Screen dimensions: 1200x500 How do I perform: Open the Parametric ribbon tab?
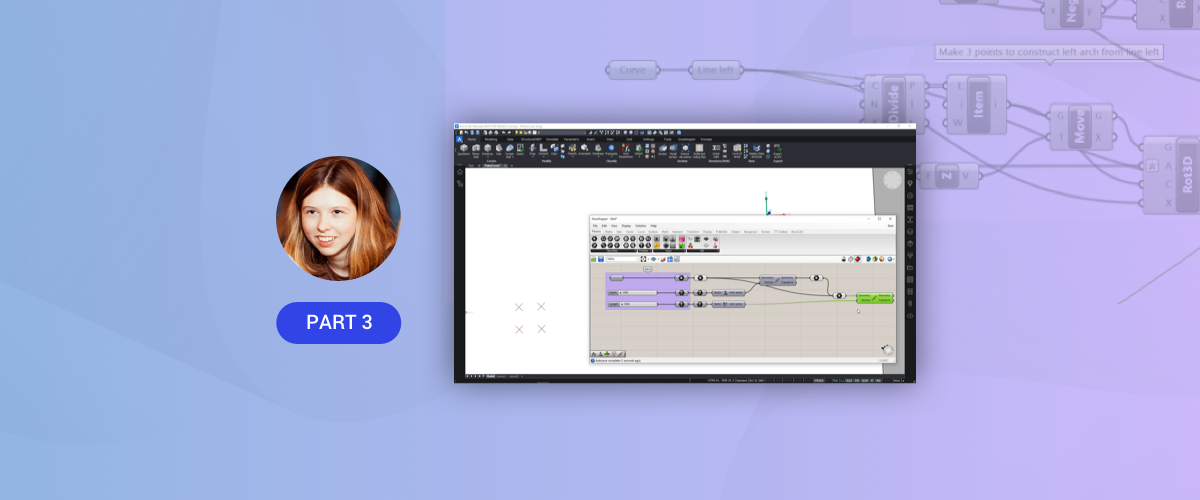[571, 139]
